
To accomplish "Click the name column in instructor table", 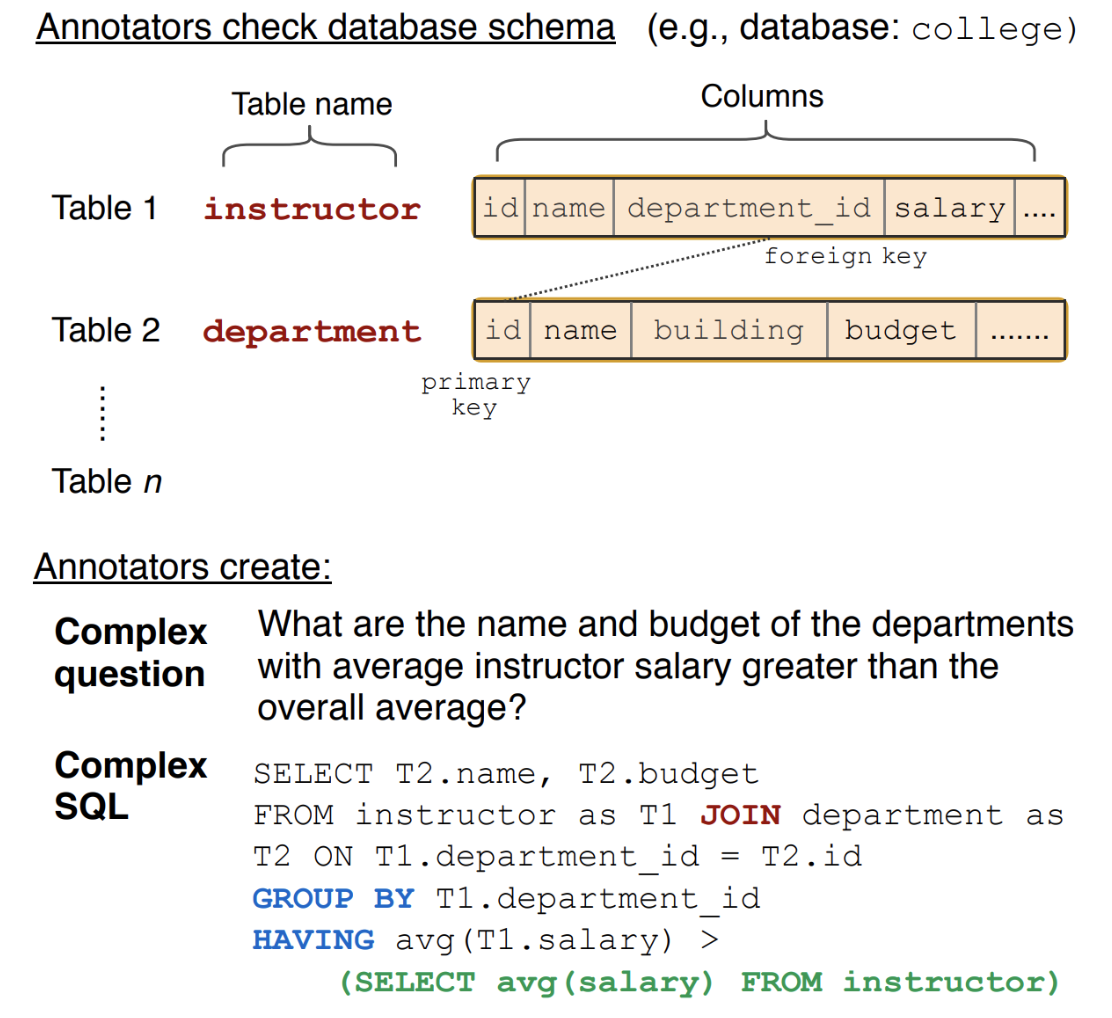I will [568, 208].
